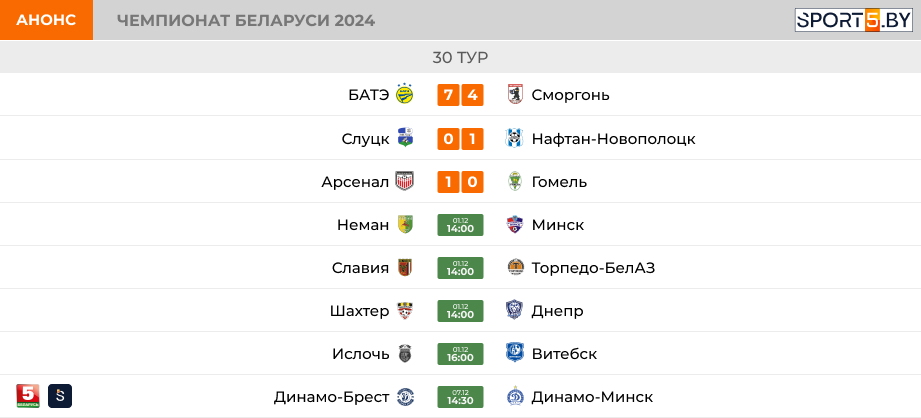Open the Славия team name
The image size is (921, 418).
(x=360, y=268)
